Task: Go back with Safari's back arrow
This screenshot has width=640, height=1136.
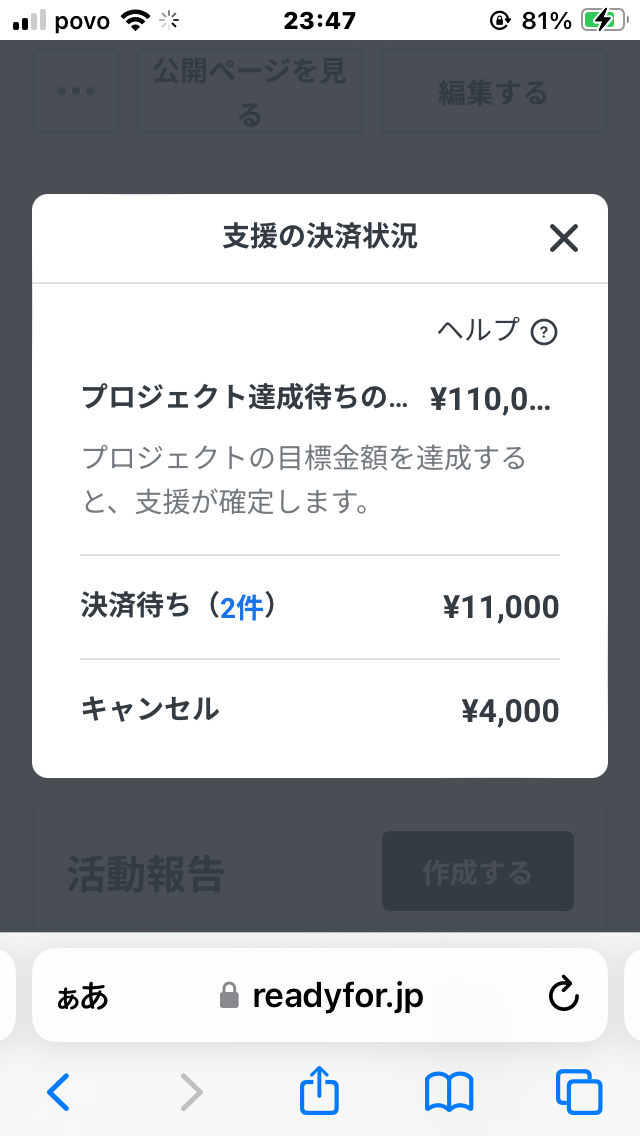Action: point(59,1092)
